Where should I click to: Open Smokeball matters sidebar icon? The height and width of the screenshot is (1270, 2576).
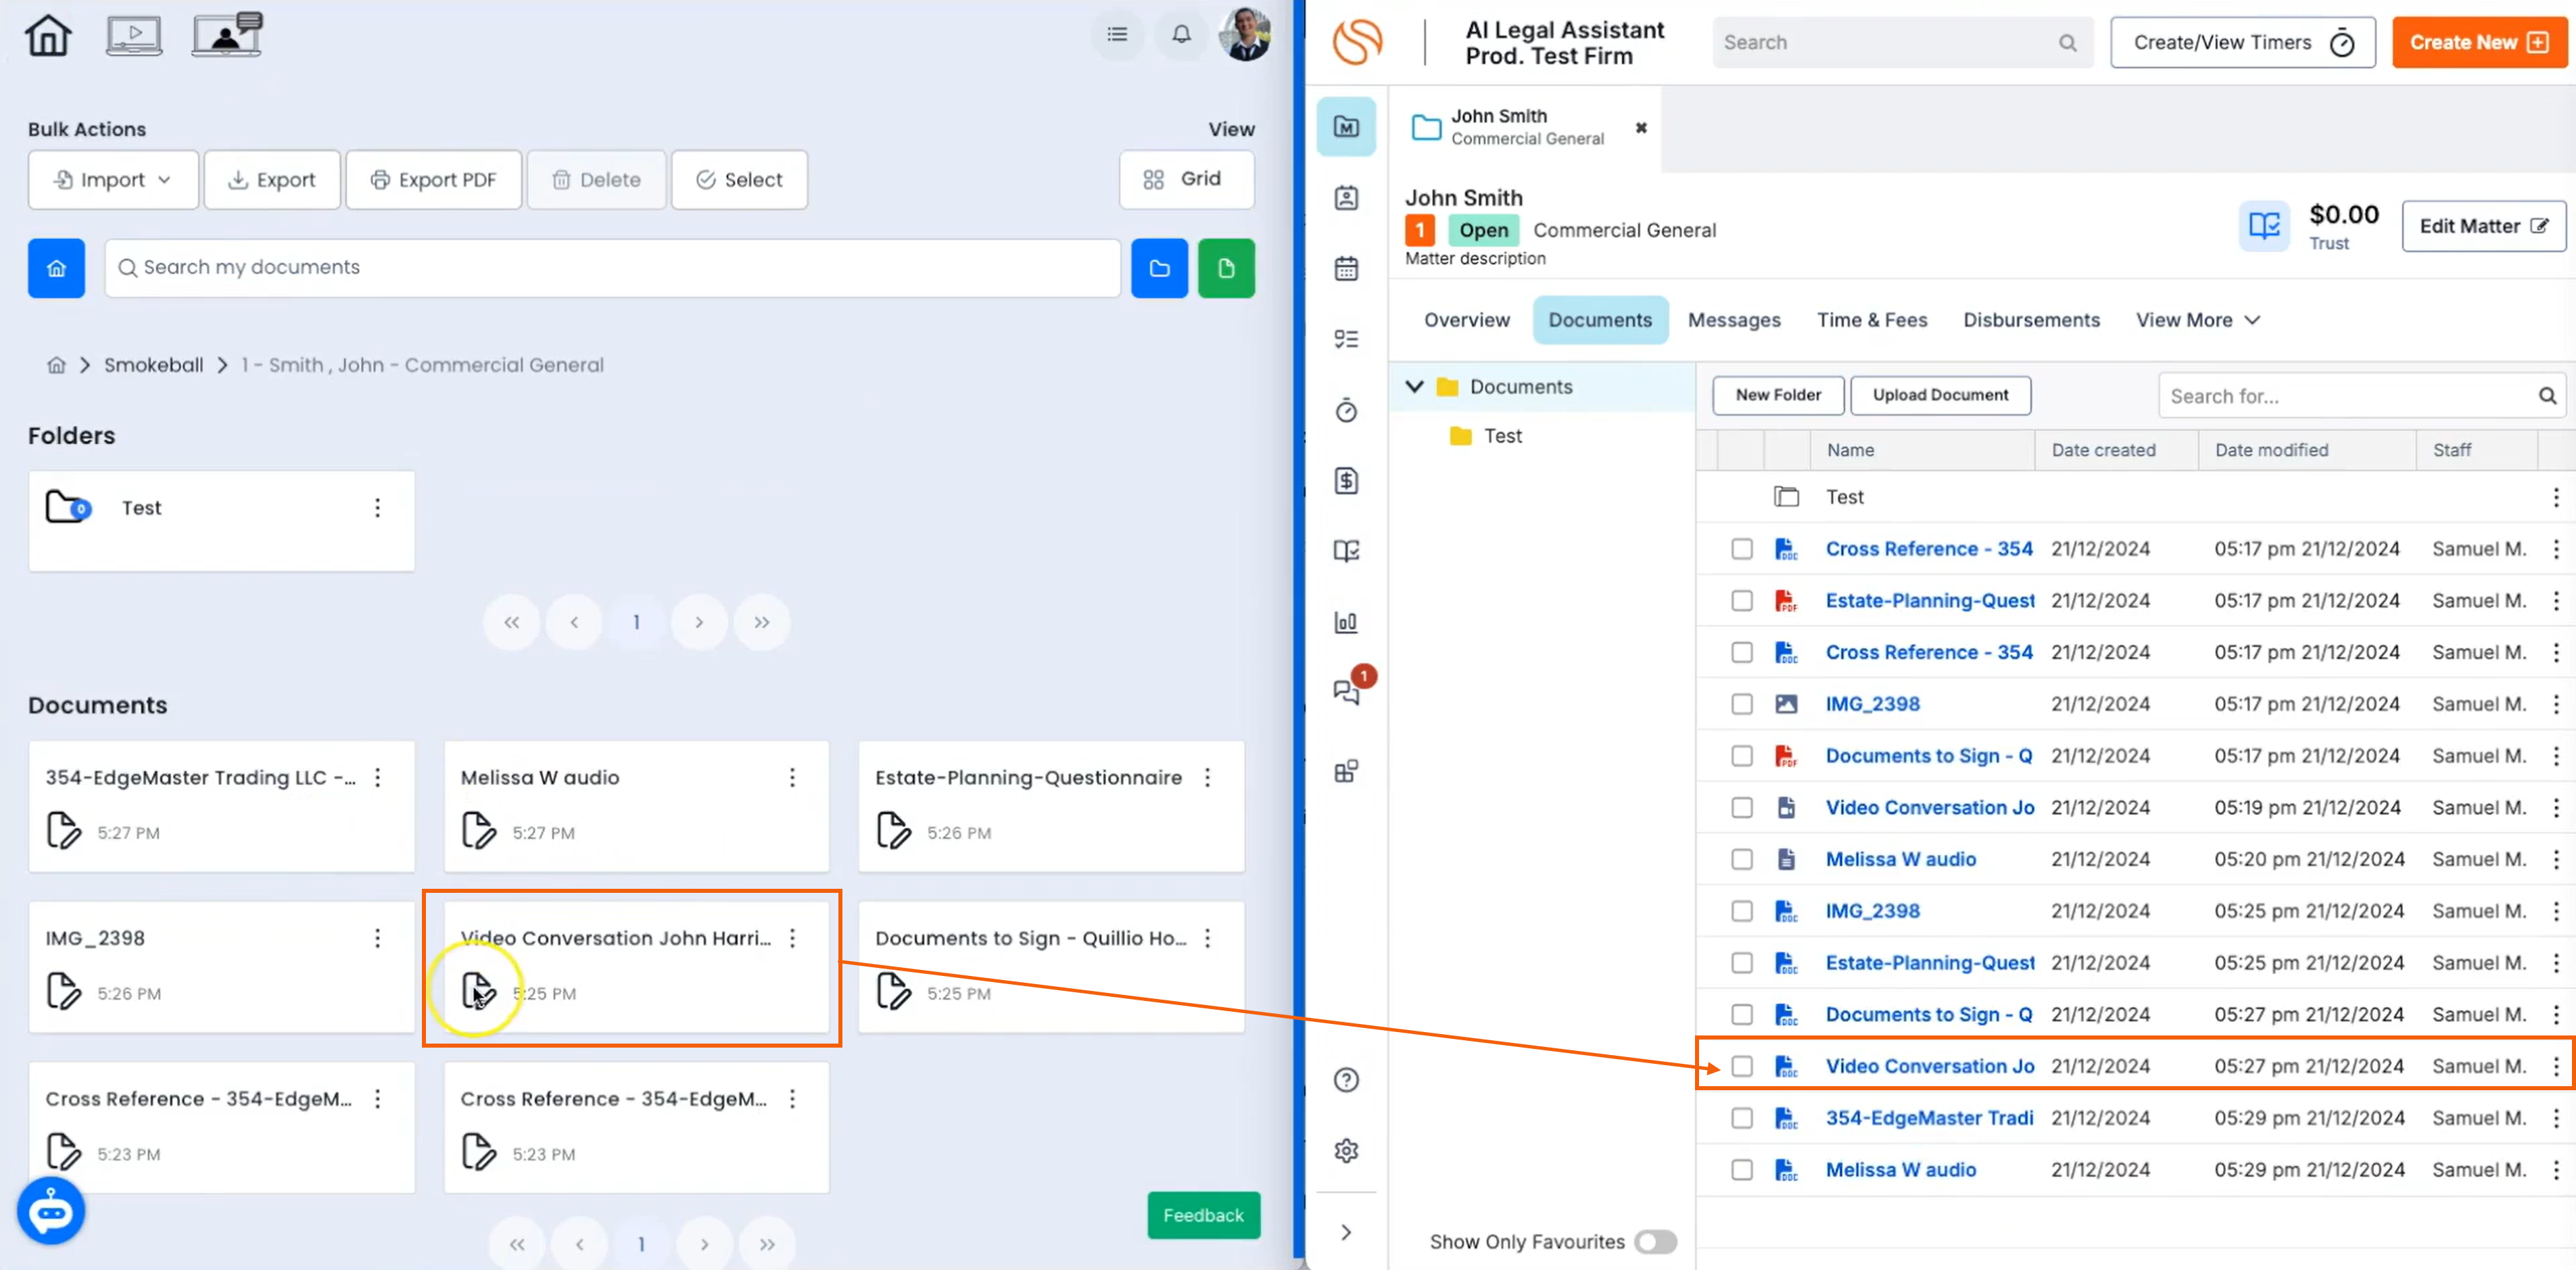1346,127
